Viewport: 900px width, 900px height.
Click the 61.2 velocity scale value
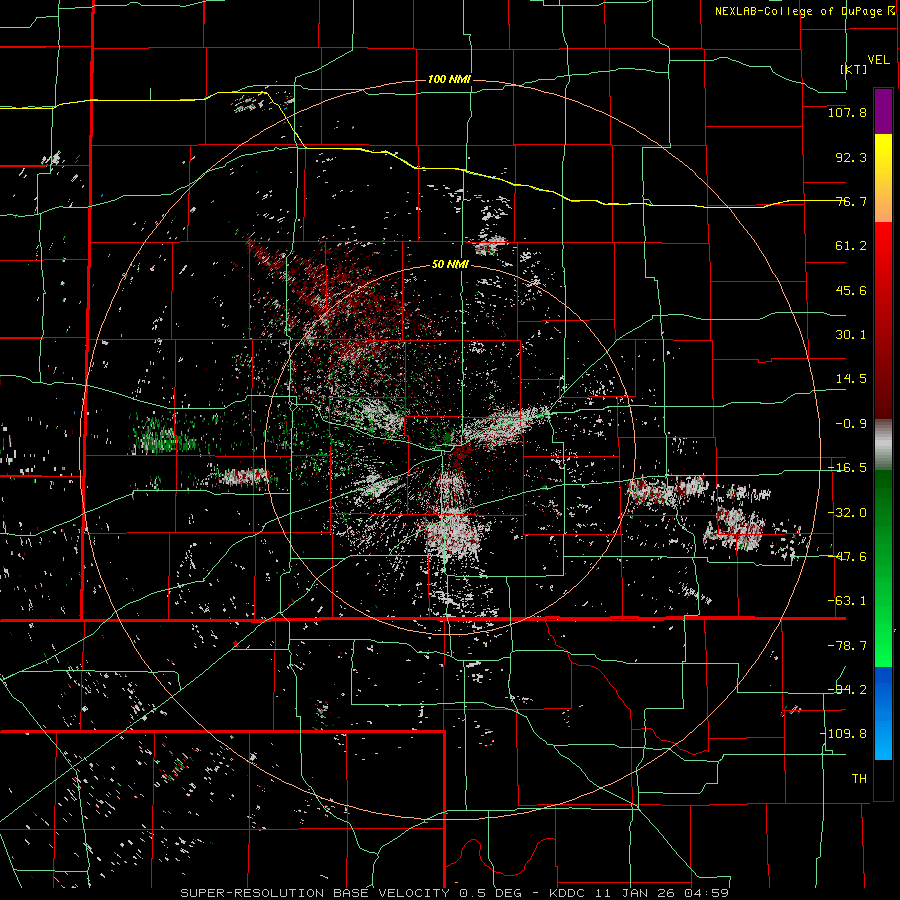[x=851, y=246]
